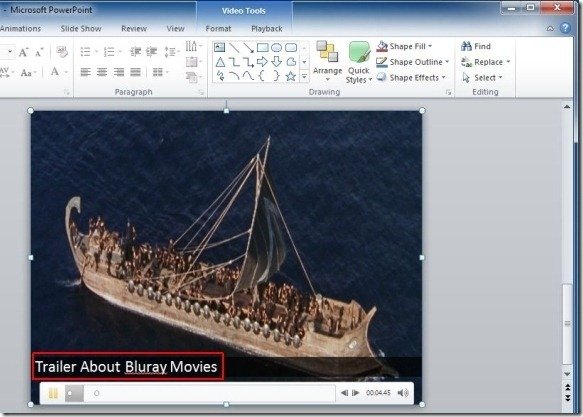Mute the video via speaker icon

click(x=403, y=393)
